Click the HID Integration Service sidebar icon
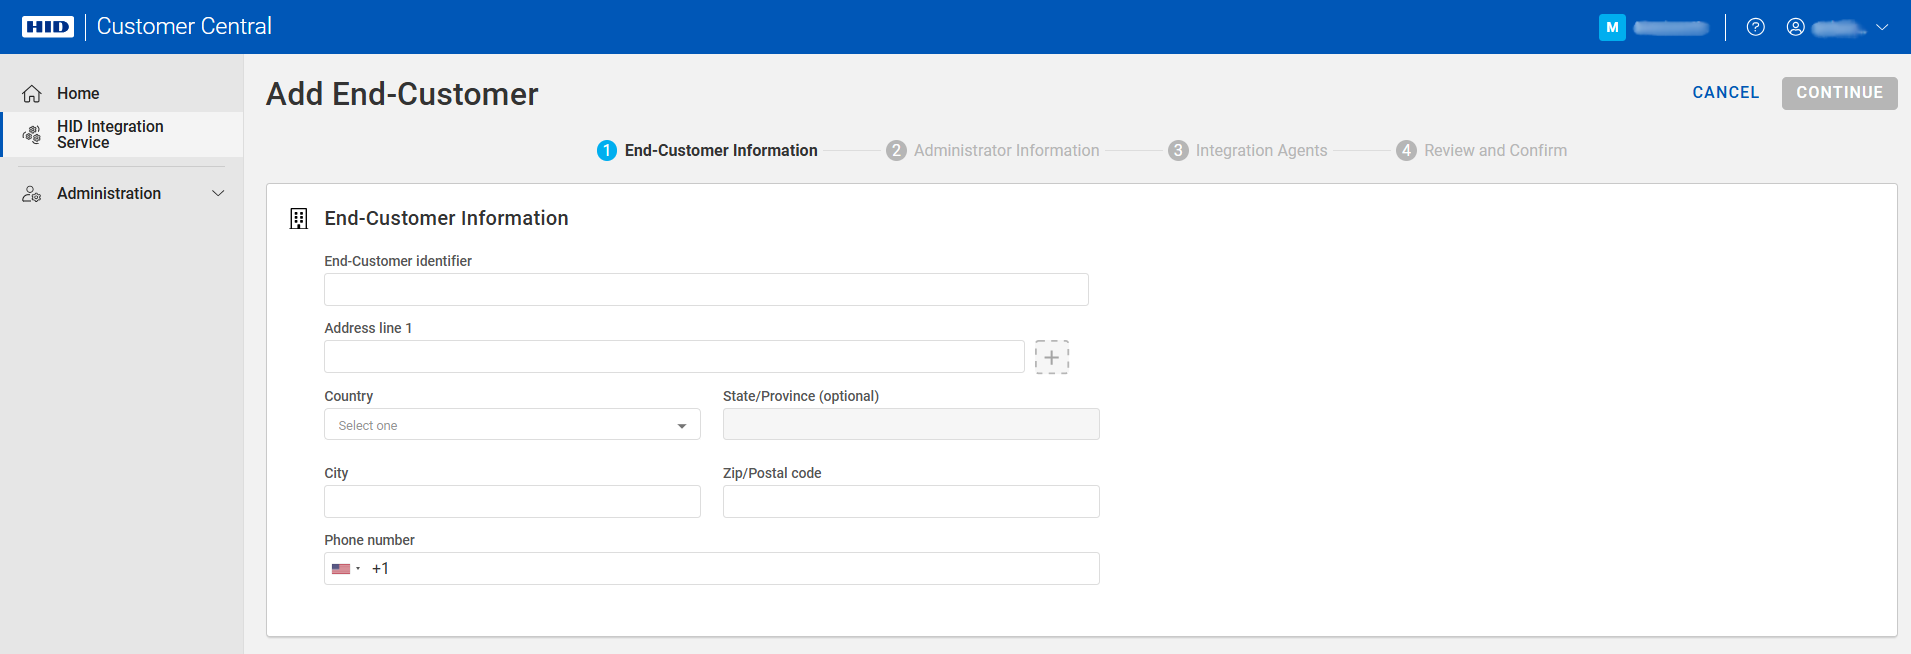 click(32, 134)
